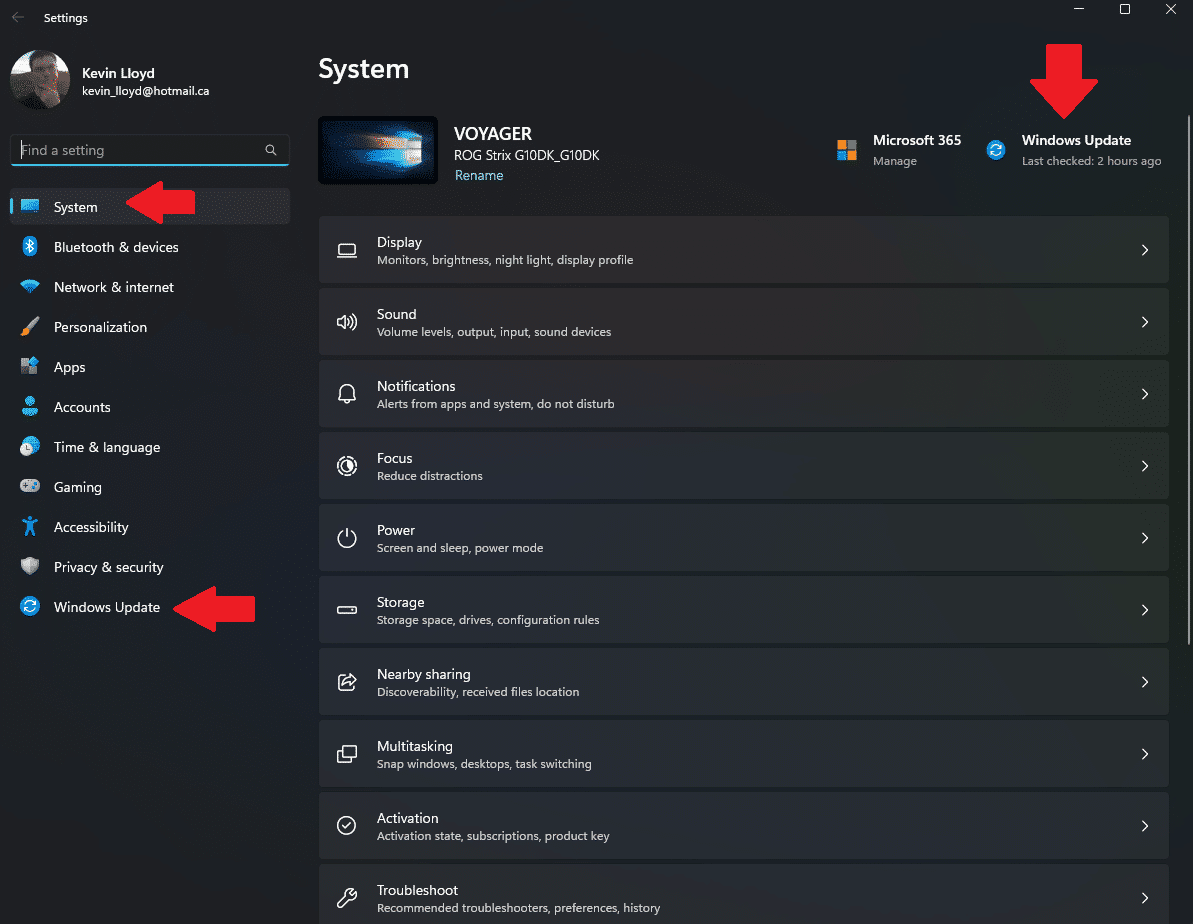Screen dimensions: 1193x924
Task: Open Windows Update heading at top right
Action: pyautogui.click(x=1077, y=140)
